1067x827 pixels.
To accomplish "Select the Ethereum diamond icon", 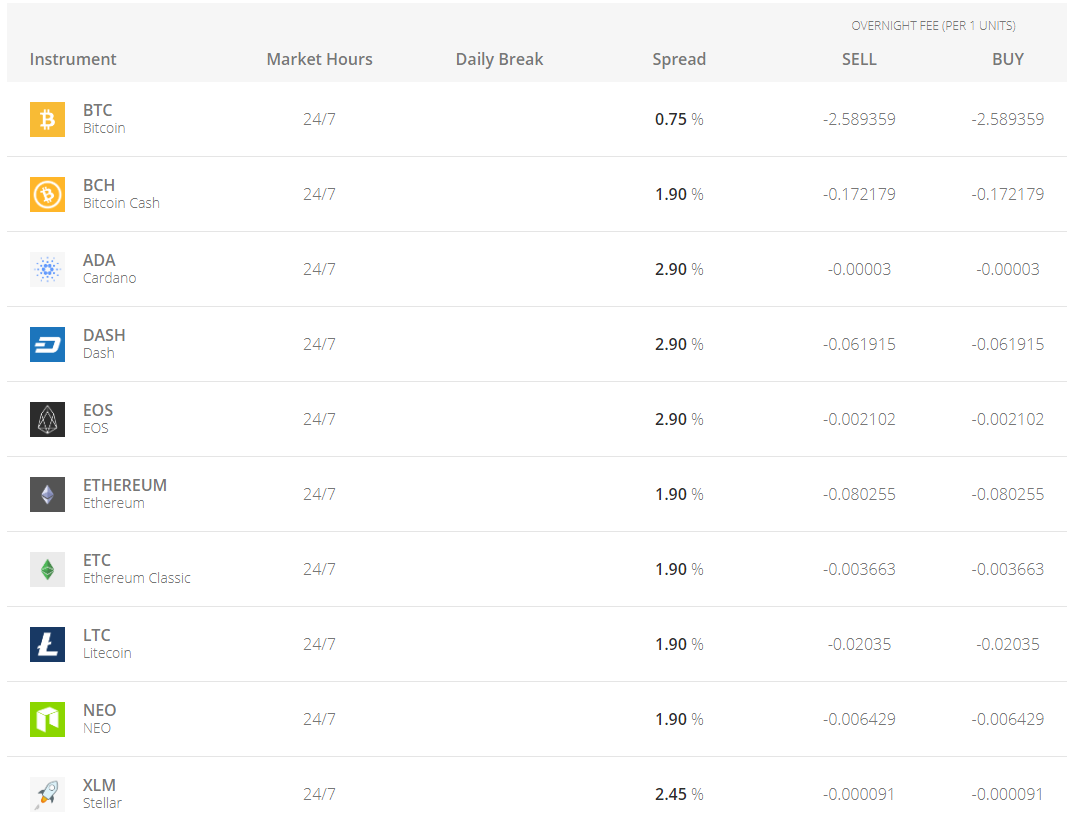I will click(48, 493).
